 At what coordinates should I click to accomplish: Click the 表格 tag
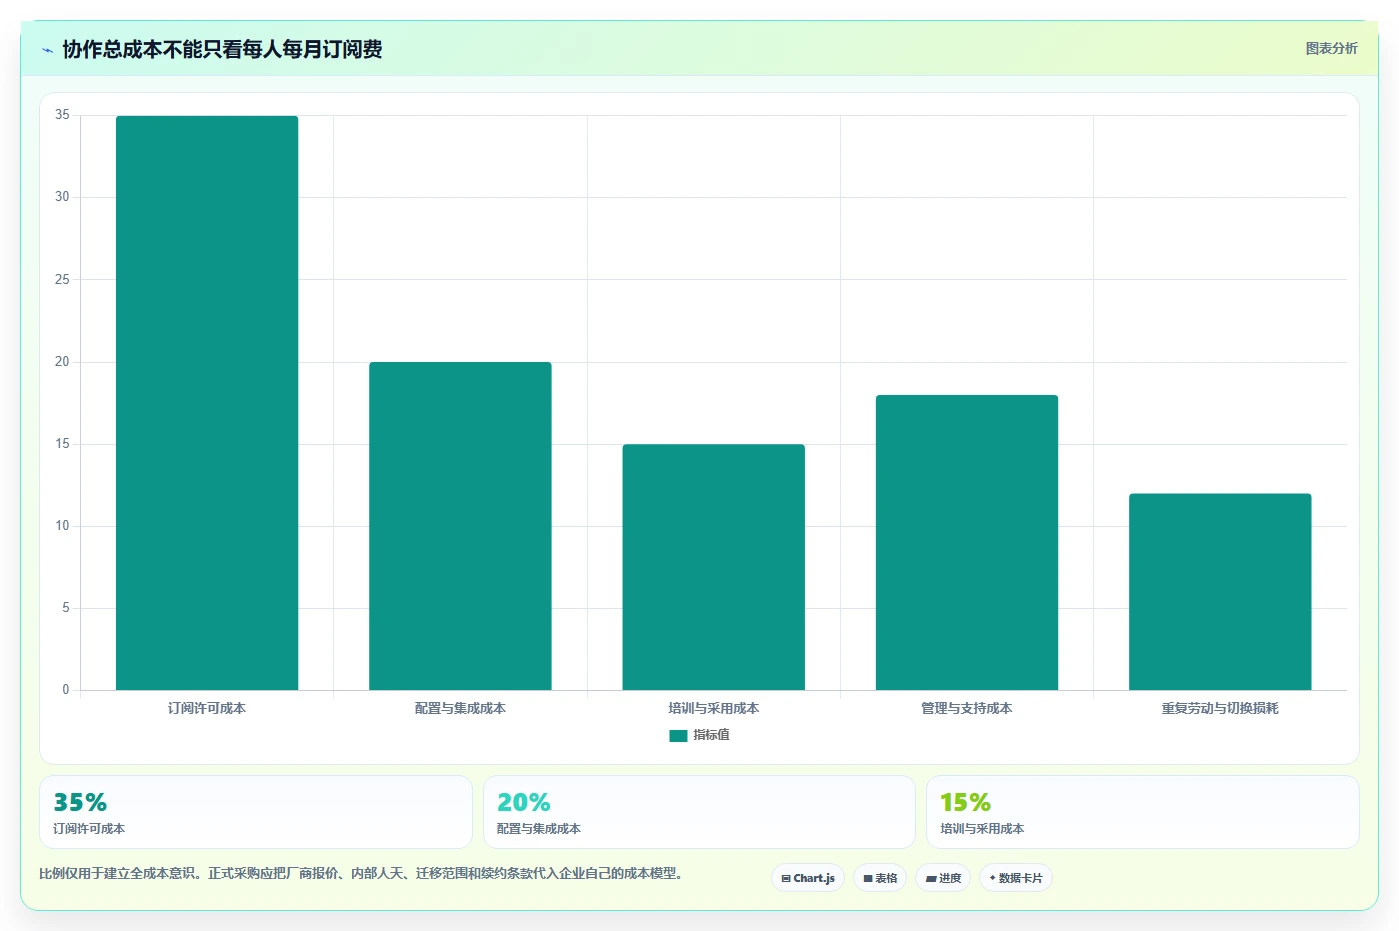coord(880,878)
